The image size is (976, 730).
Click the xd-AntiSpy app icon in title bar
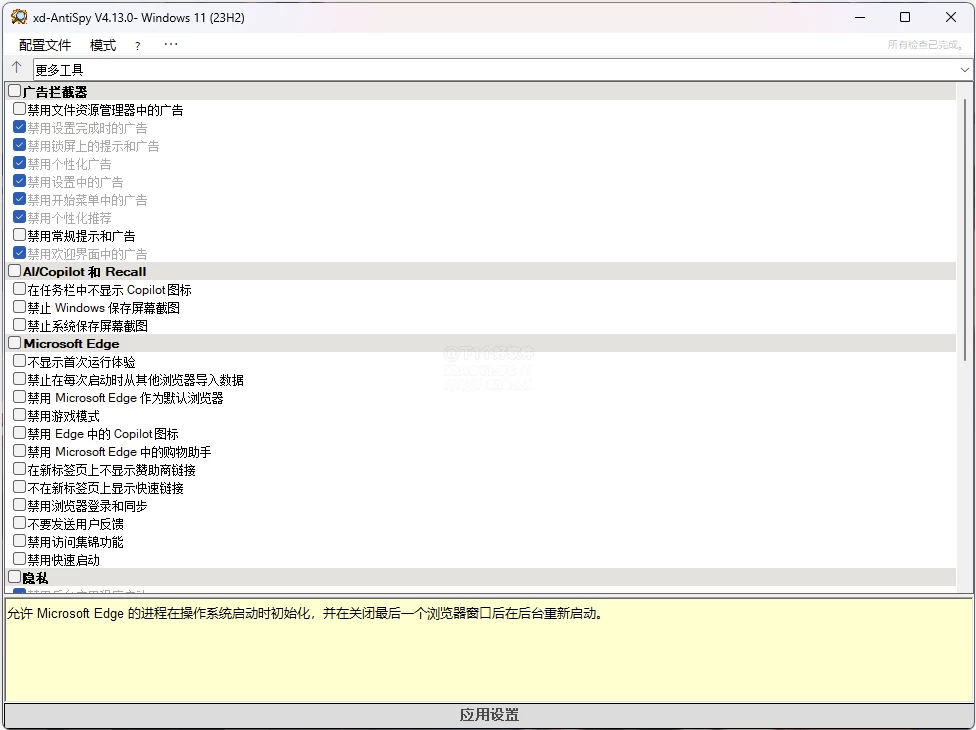click(x=19, y=17)
